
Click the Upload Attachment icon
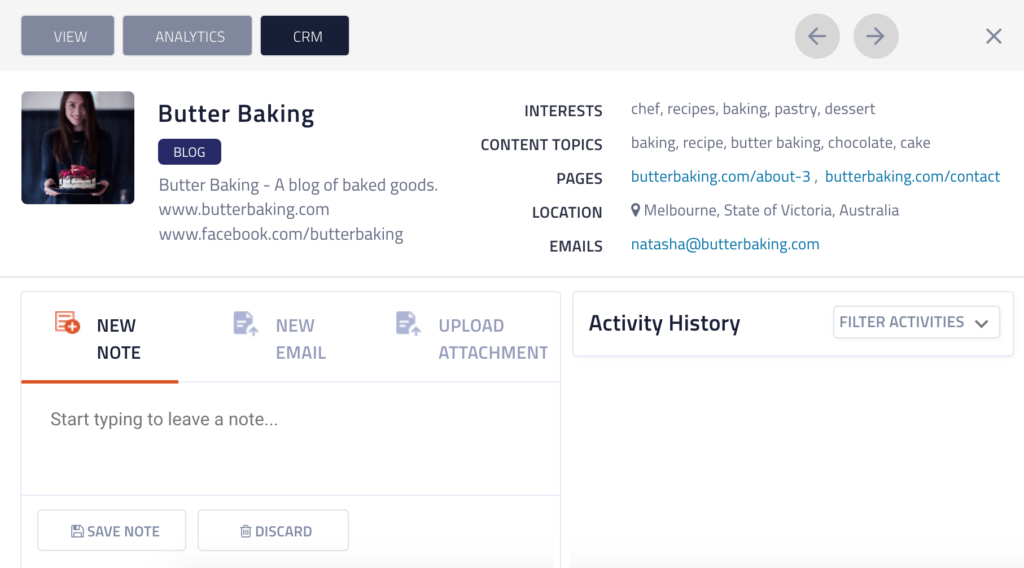[x=408, y=323]
